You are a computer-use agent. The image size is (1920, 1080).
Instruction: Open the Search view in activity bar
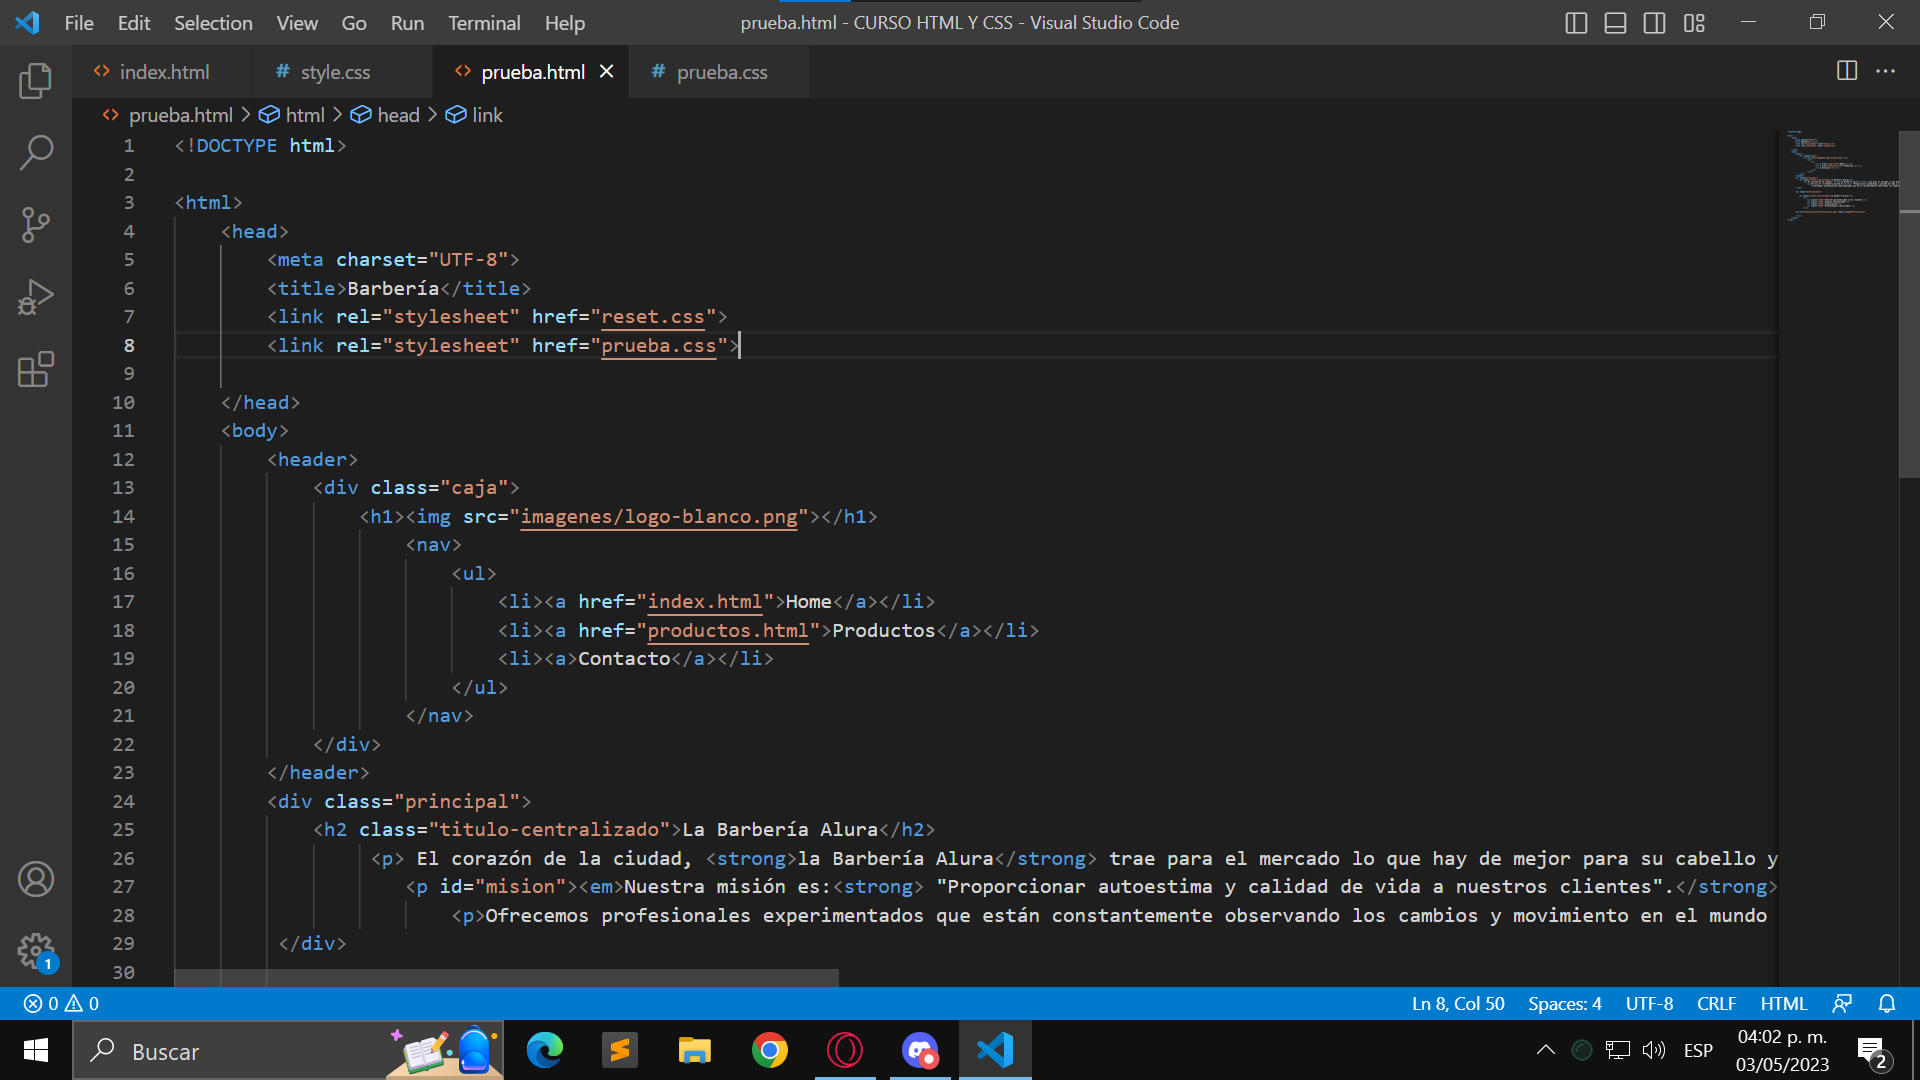pos(36,153)
